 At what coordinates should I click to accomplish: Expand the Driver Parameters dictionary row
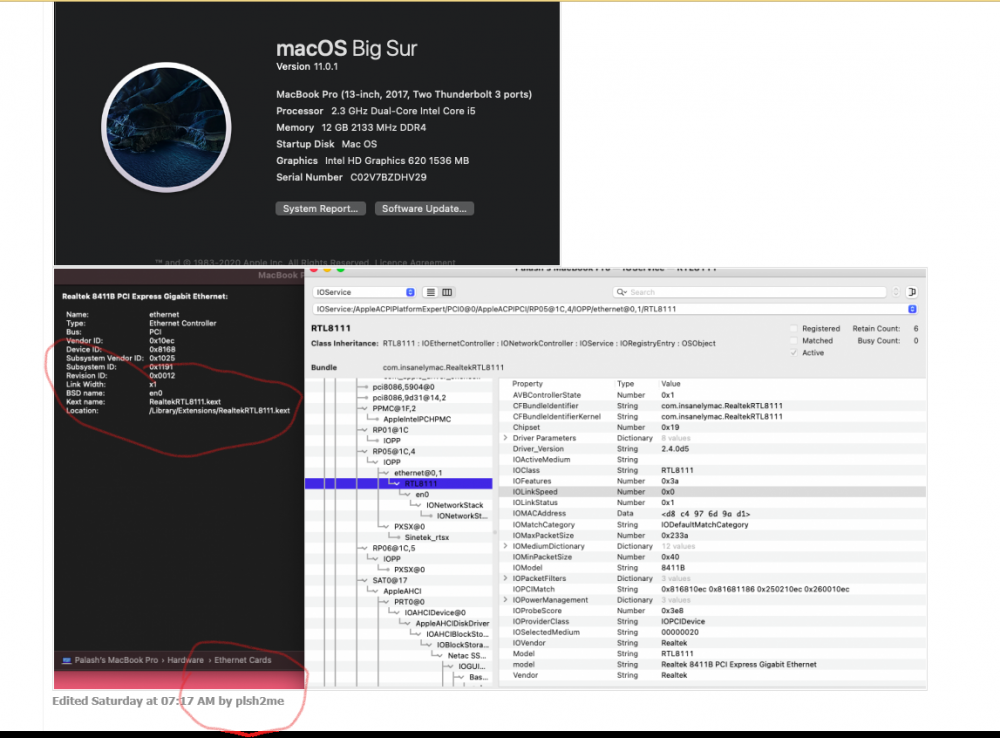pos(506,438)
